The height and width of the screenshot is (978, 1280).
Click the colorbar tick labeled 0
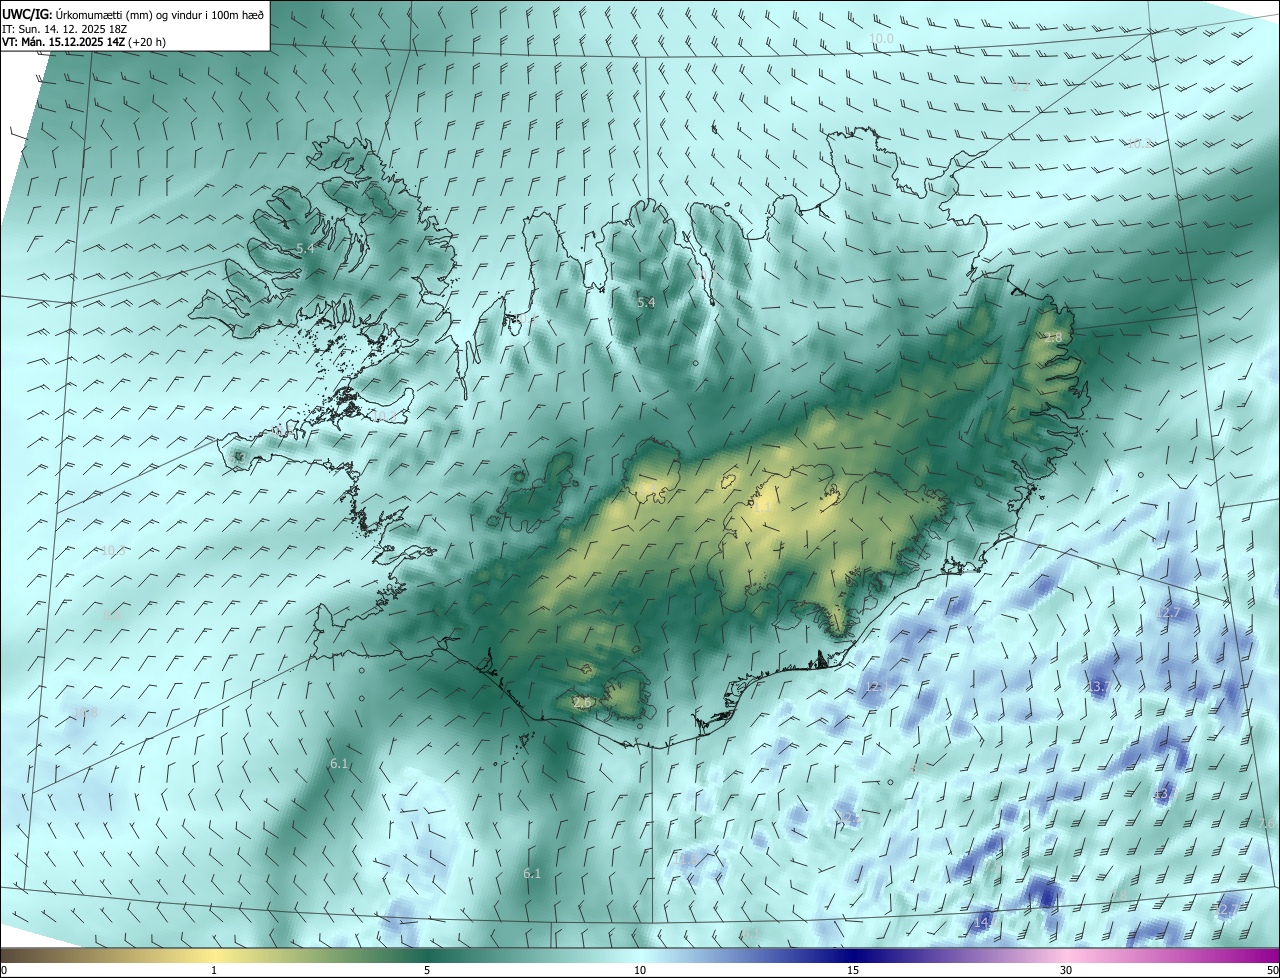pyautogui.click(x=4, y=971)
